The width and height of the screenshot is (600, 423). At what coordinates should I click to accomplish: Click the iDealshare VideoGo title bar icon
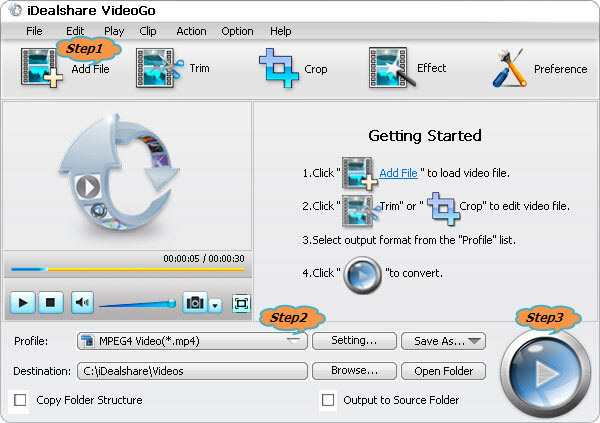15,10
